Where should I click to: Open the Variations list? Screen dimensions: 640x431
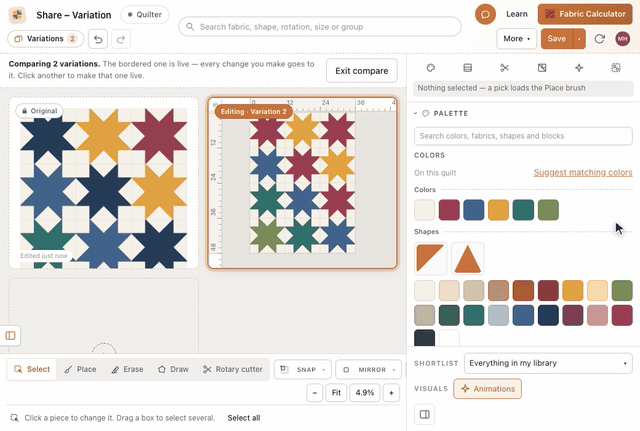point(46,39)
